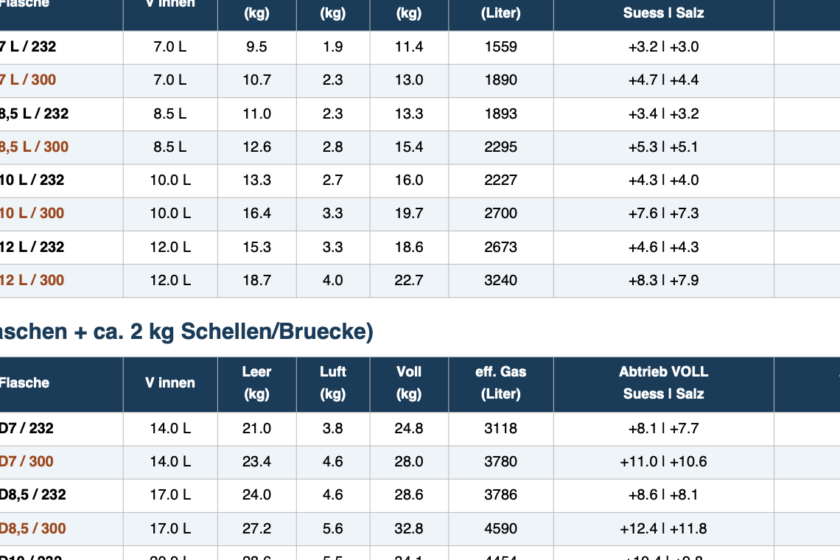Select the D8,5 / 232 row label
Viewport: 840px width, 560px height.
33,495
